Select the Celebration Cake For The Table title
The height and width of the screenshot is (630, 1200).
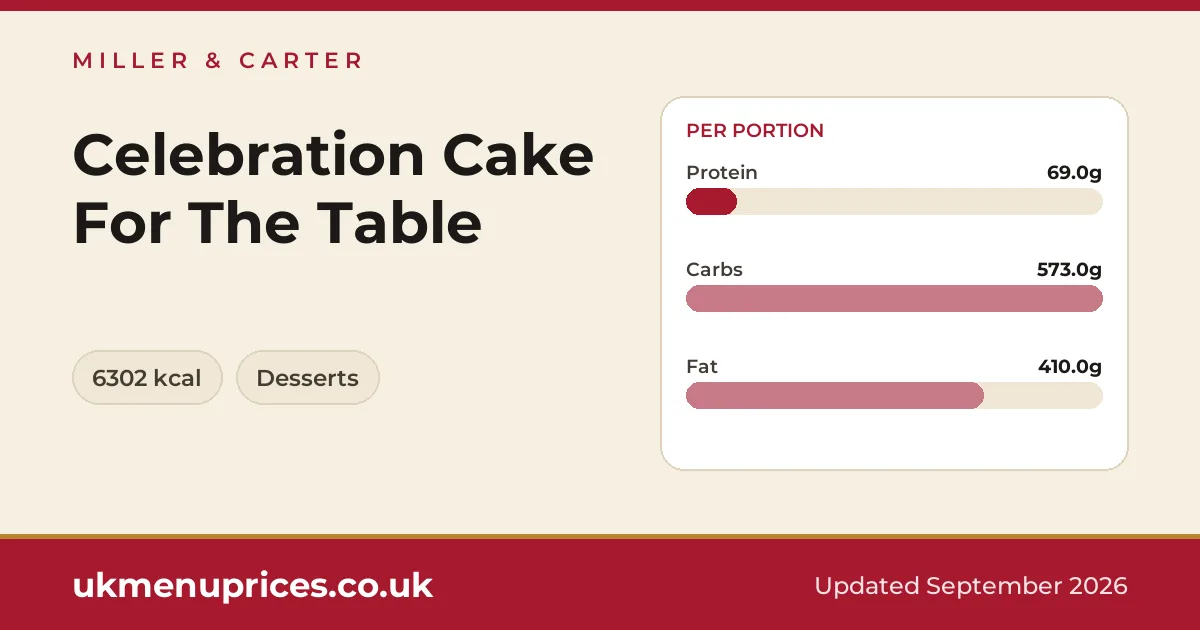(x=333, y=189)
